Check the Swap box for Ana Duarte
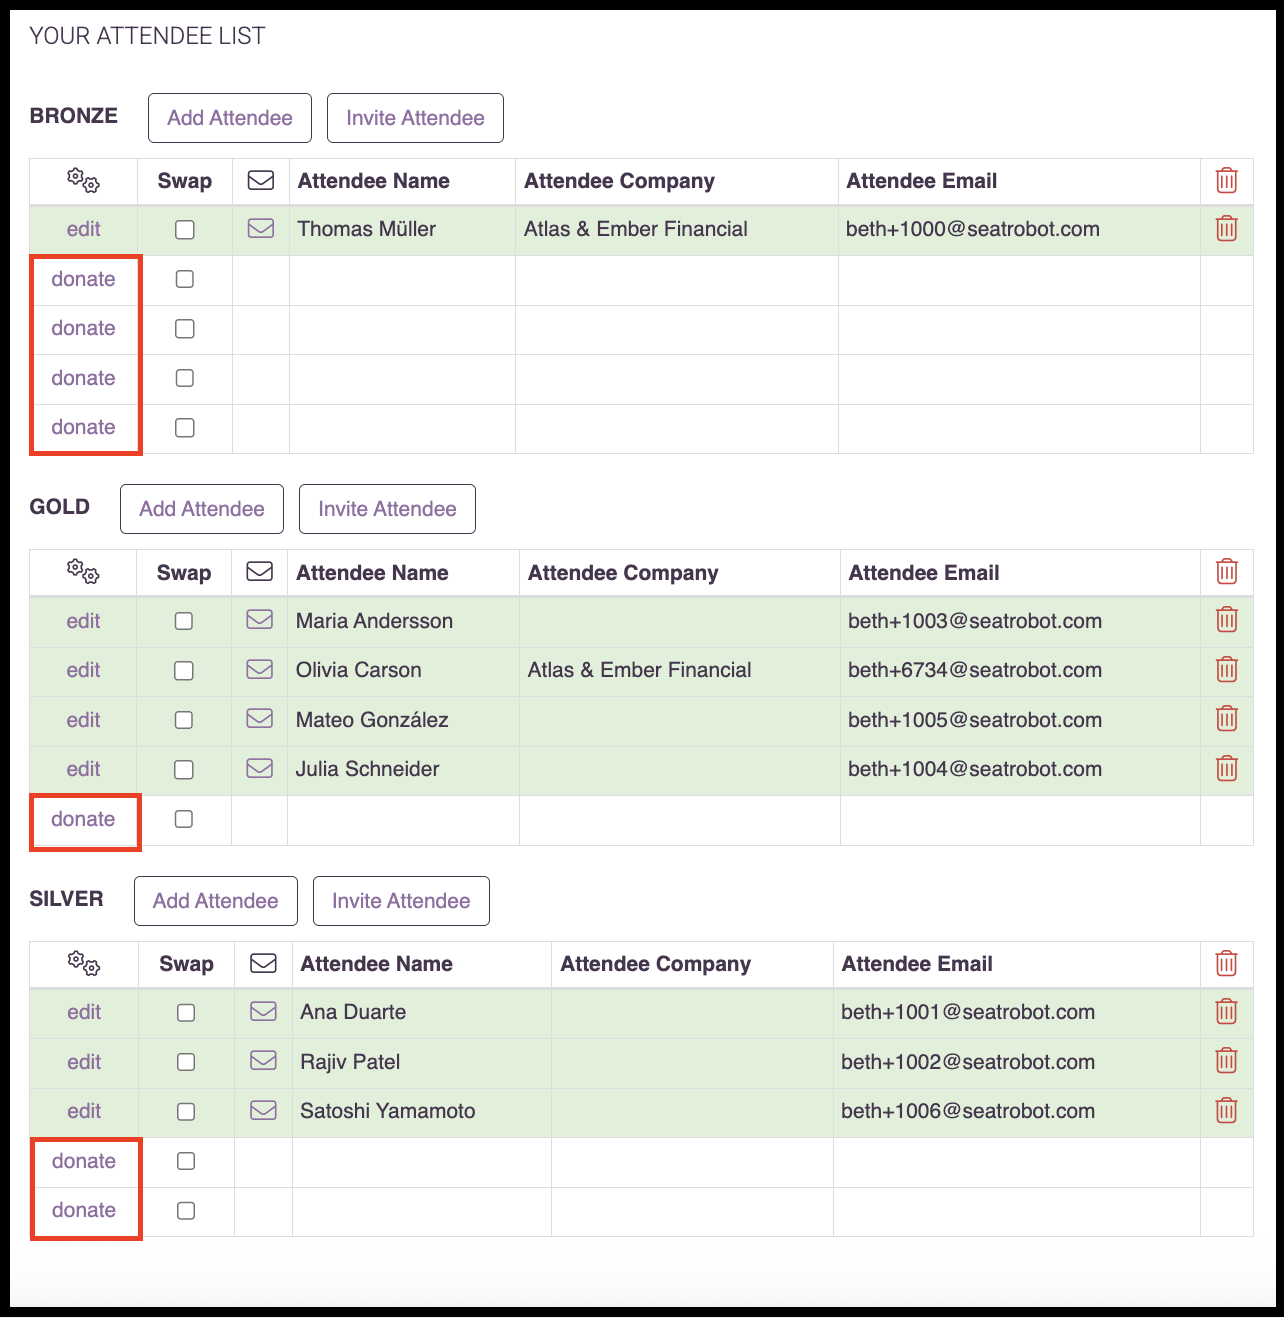The height and width of the screenshot is (1318, 1284). [x=186, y=1013]
